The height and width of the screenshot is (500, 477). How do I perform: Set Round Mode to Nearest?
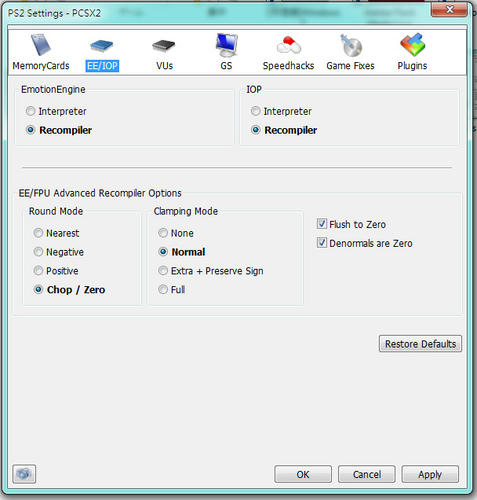[x=56, y=233]
